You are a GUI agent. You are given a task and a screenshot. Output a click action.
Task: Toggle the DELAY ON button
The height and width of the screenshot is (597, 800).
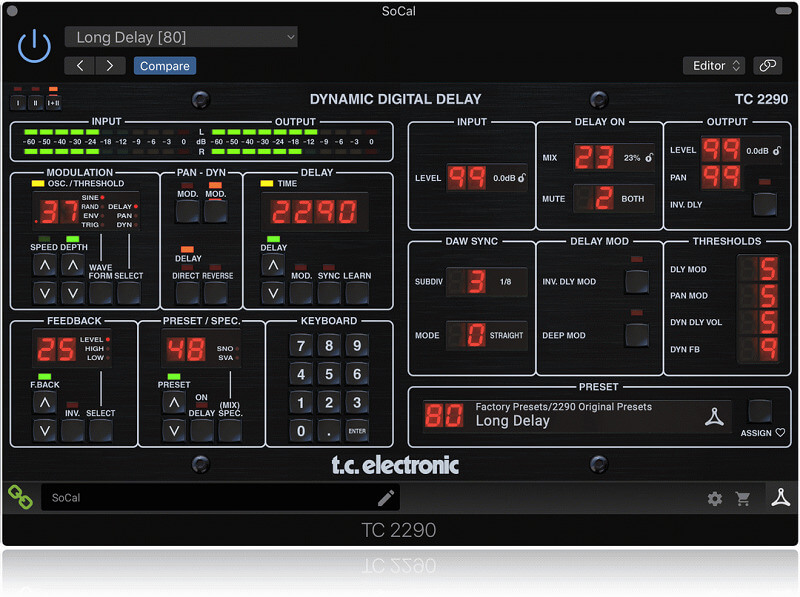click(x=202, y=431)
